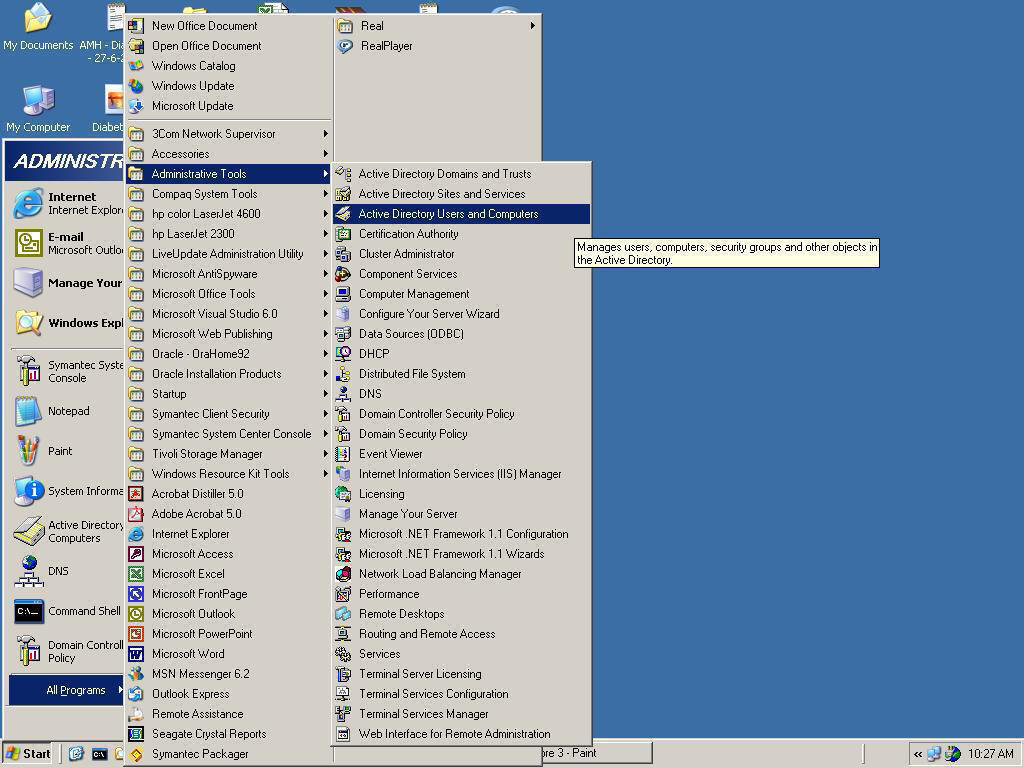The image size is (1024, 768).
Task: Click the Computer Management icon
Action: tap(343, 294)
